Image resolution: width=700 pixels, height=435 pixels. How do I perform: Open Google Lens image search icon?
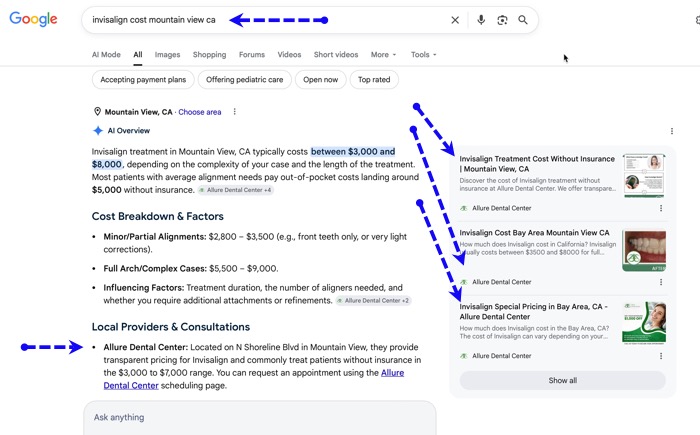pos(502,20)
